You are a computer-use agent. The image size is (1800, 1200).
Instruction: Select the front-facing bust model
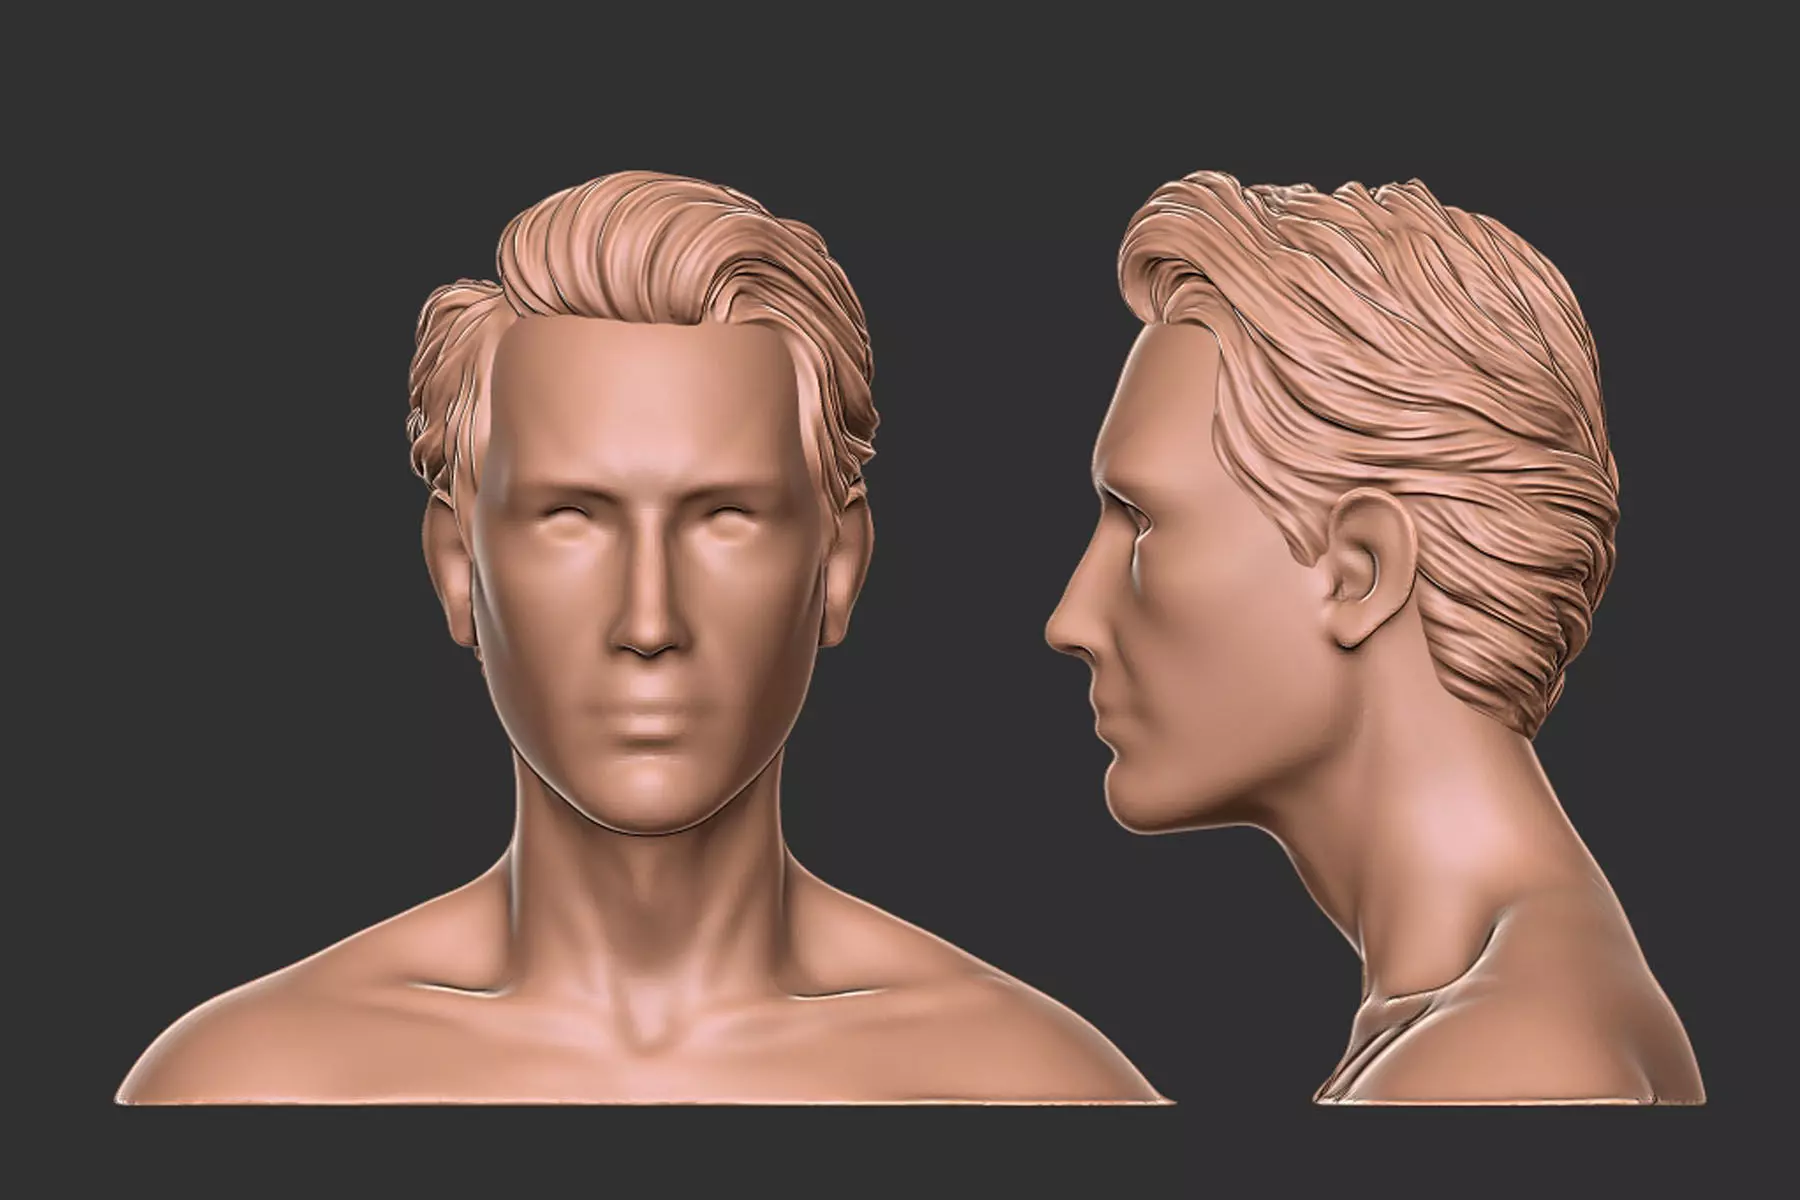click(x=645, y=640)
